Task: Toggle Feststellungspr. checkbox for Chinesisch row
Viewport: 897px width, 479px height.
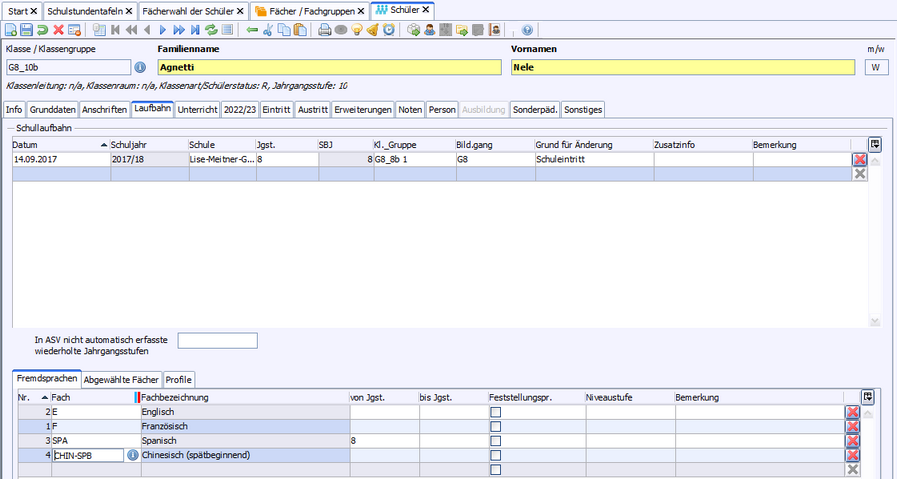Action: click(x=495, y=455)
